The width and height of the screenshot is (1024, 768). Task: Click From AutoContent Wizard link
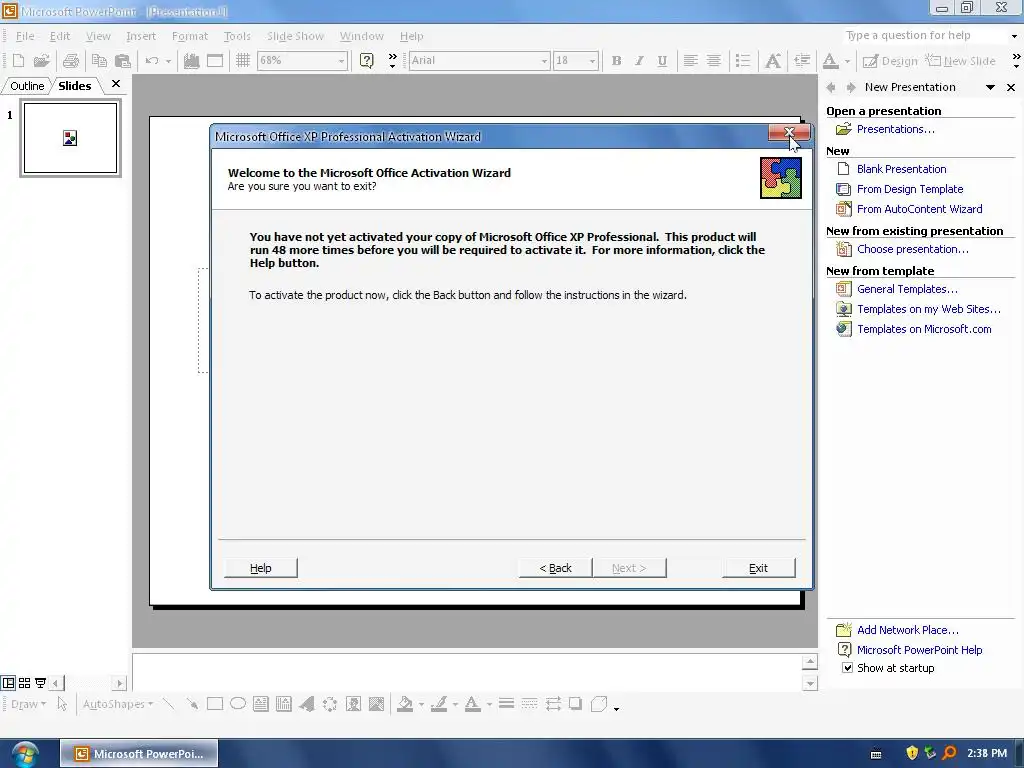point(920,209)
